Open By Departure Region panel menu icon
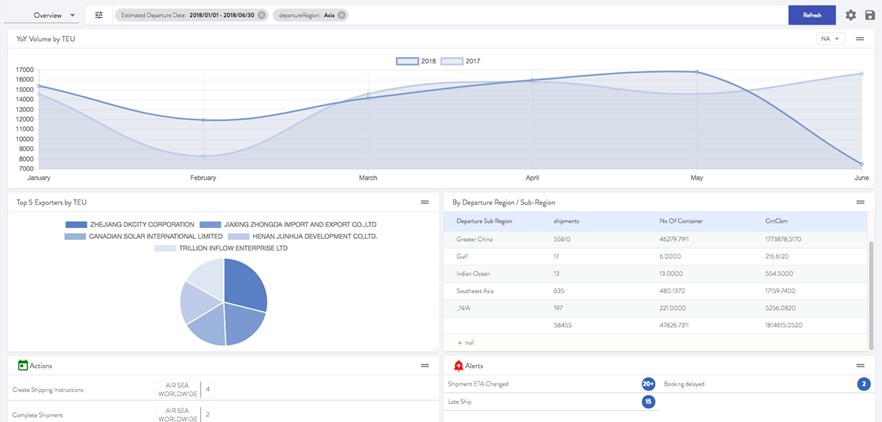 tap(859, 202)
